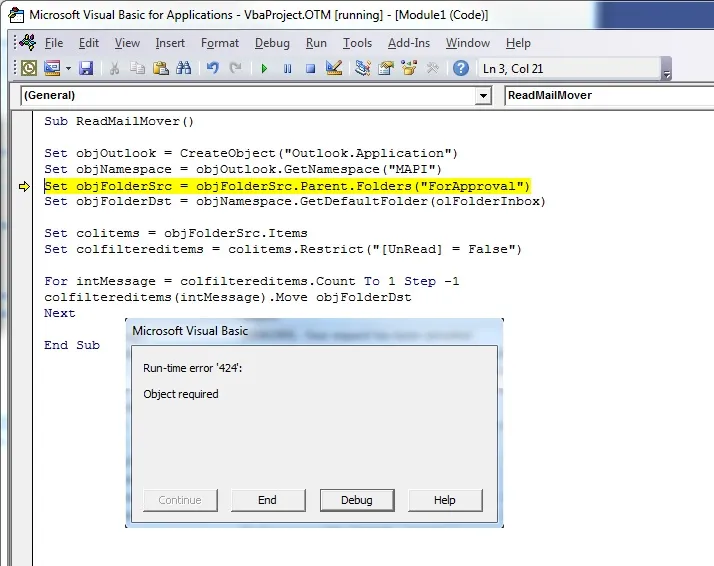Open Properties Window toolbar icon
Image resolution: width=714 pixels, height=566 pixels.
coord(386,68)
